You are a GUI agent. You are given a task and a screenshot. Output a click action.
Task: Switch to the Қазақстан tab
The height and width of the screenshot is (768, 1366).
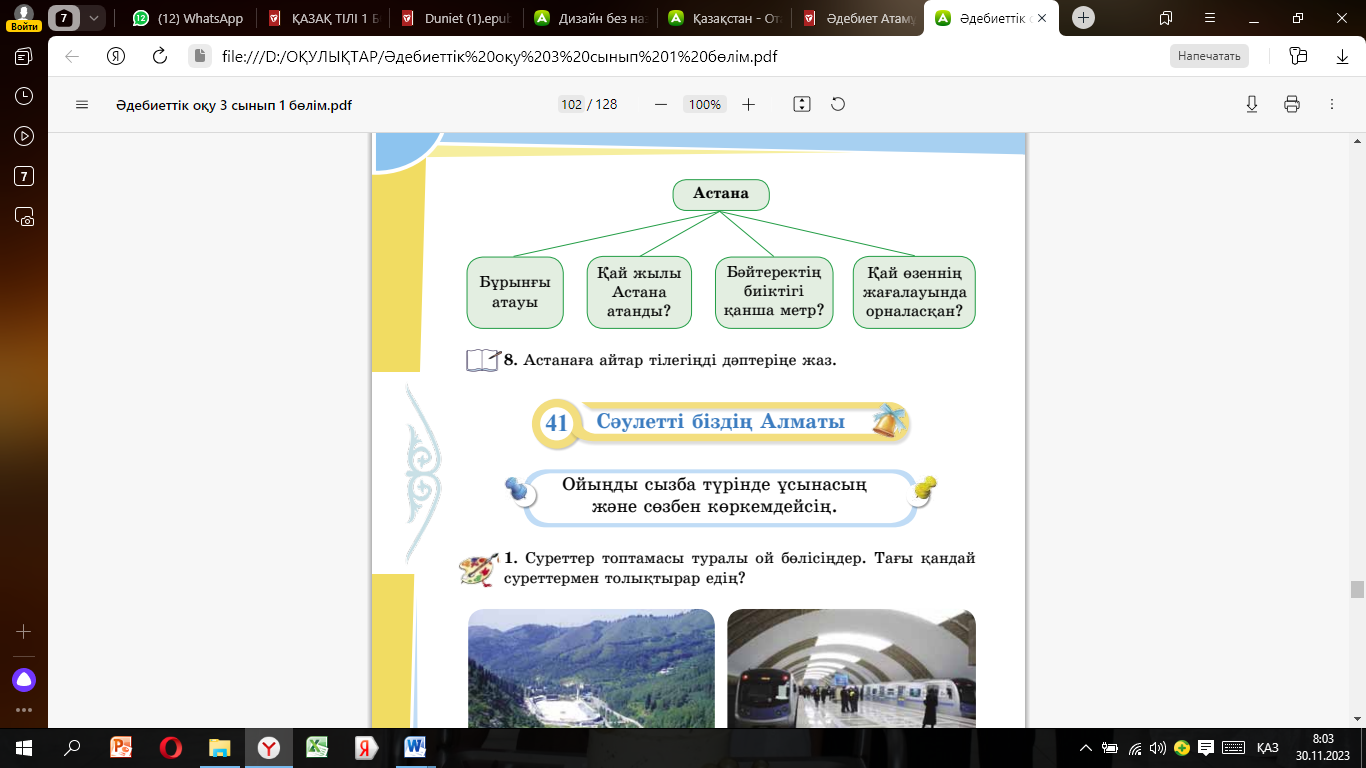pos(724,18)
